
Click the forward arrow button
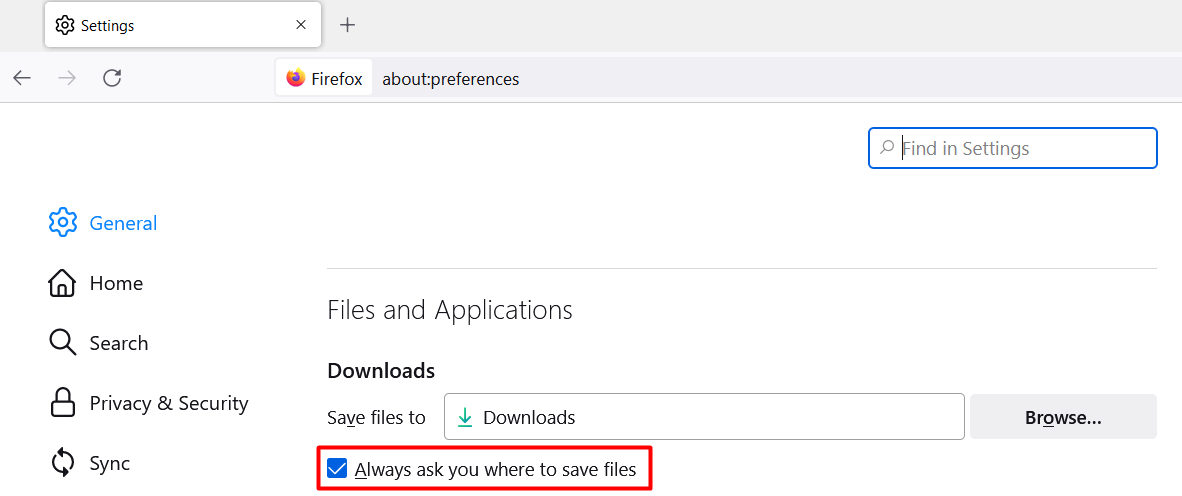coord(67,78)
